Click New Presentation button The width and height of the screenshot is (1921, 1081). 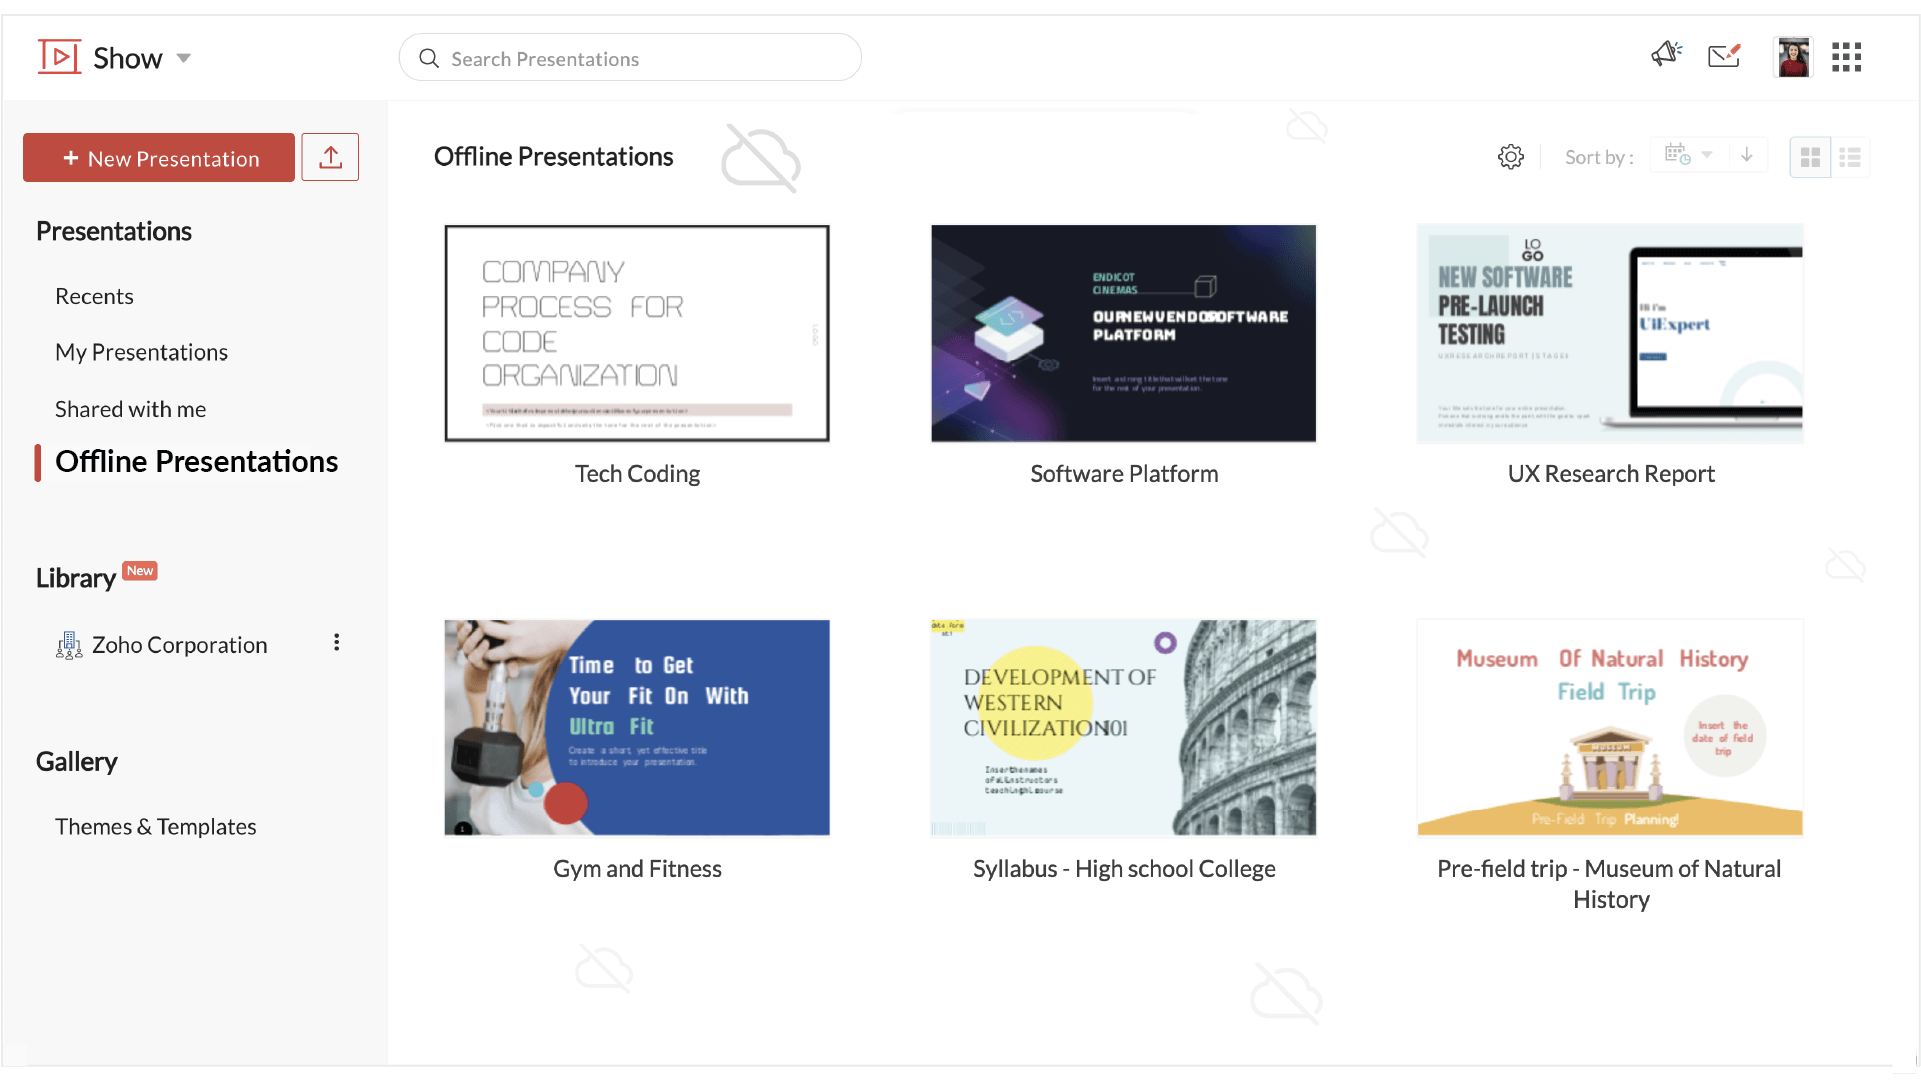(x=158, y=157)
